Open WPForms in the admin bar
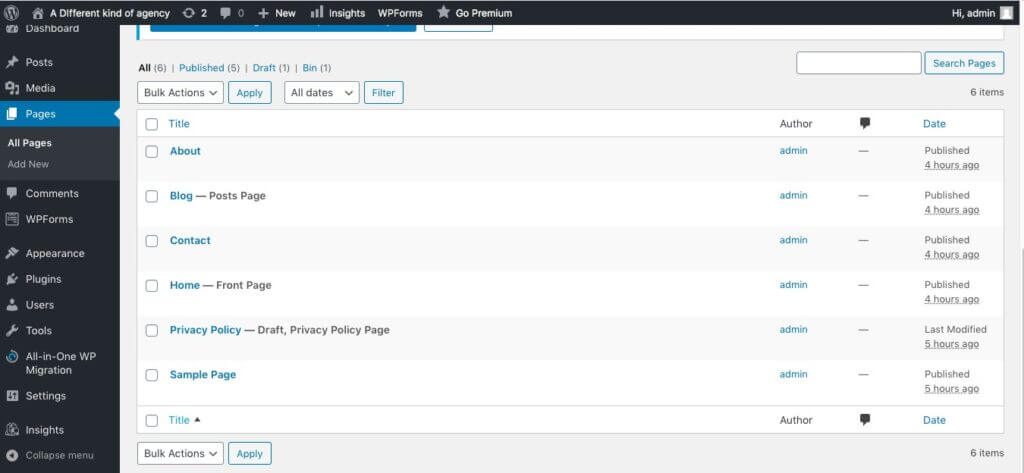The image size is (1024, 473). point(400,13)
